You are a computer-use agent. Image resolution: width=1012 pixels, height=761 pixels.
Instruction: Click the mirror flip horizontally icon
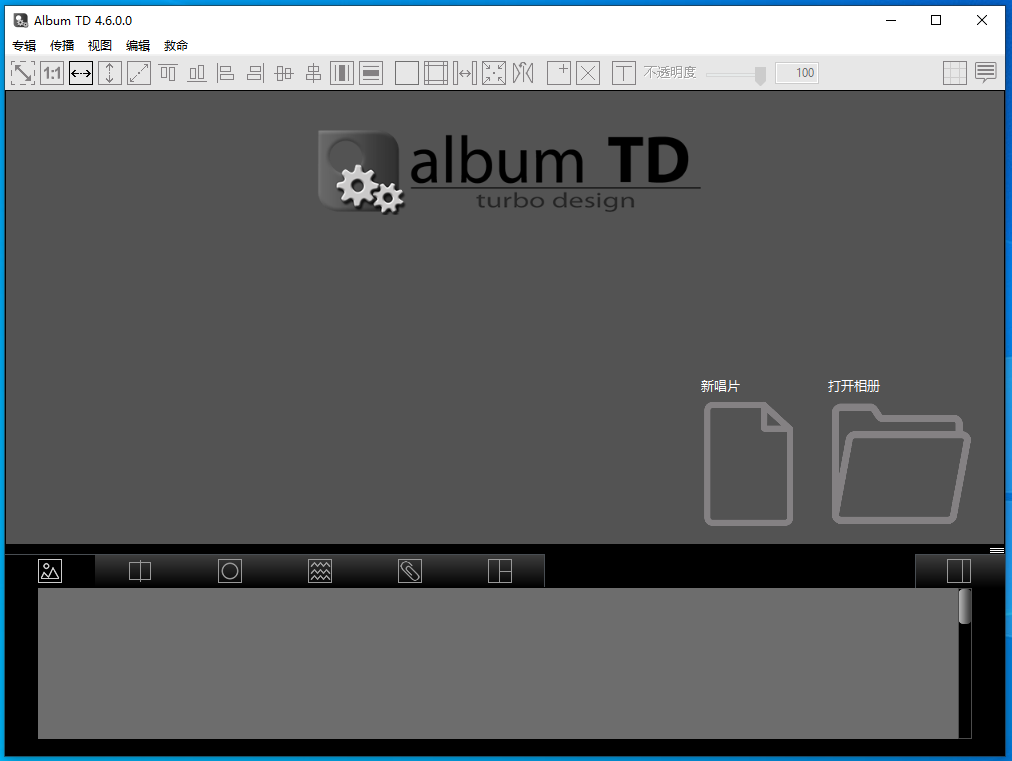click(x=523, y=73)
